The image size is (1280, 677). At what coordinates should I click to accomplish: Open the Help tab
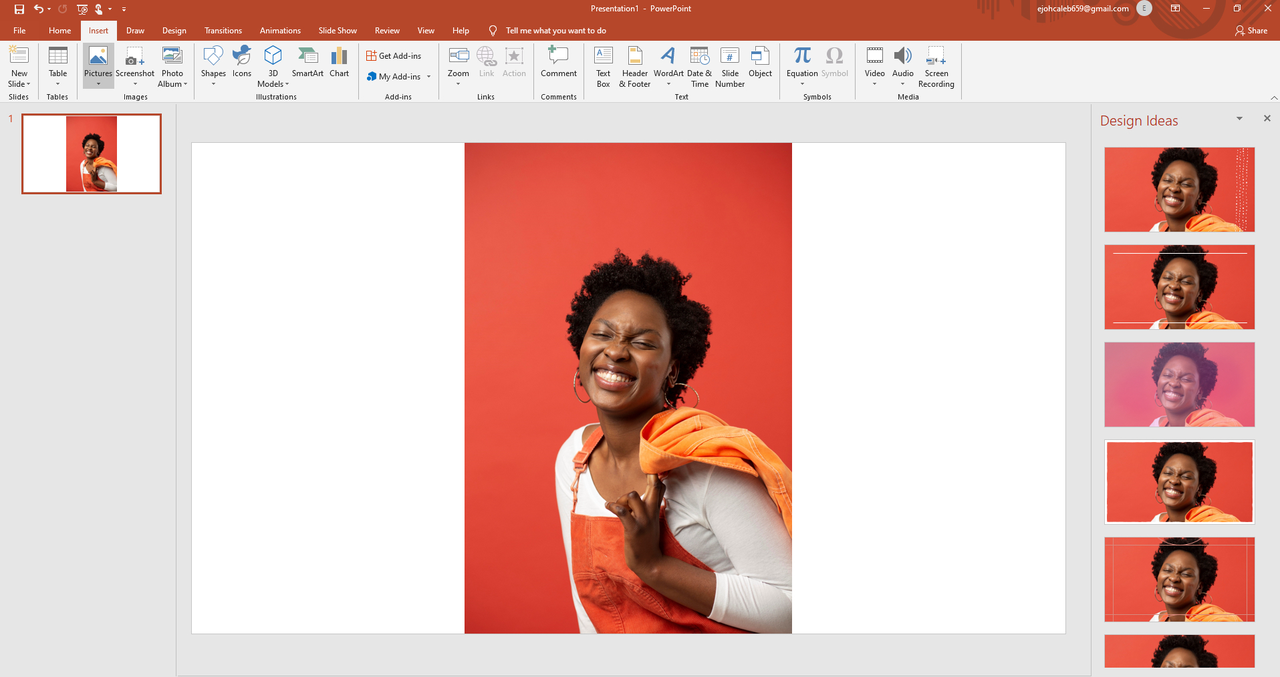460,31
